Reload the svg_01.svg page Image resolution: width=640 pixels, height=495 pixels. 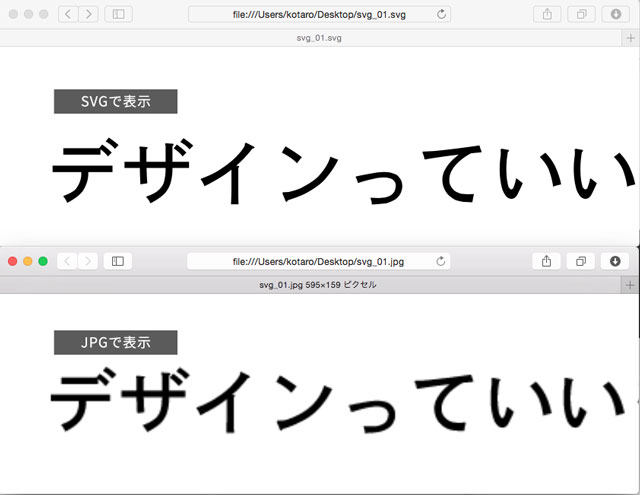[441, 14]
